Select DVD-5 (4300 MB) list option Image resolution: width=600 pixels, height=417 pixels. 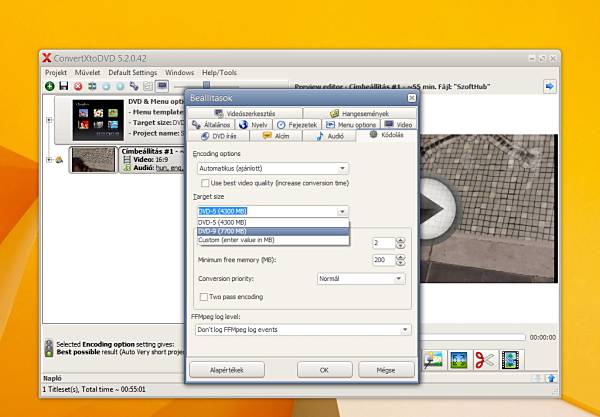[273, 222]
